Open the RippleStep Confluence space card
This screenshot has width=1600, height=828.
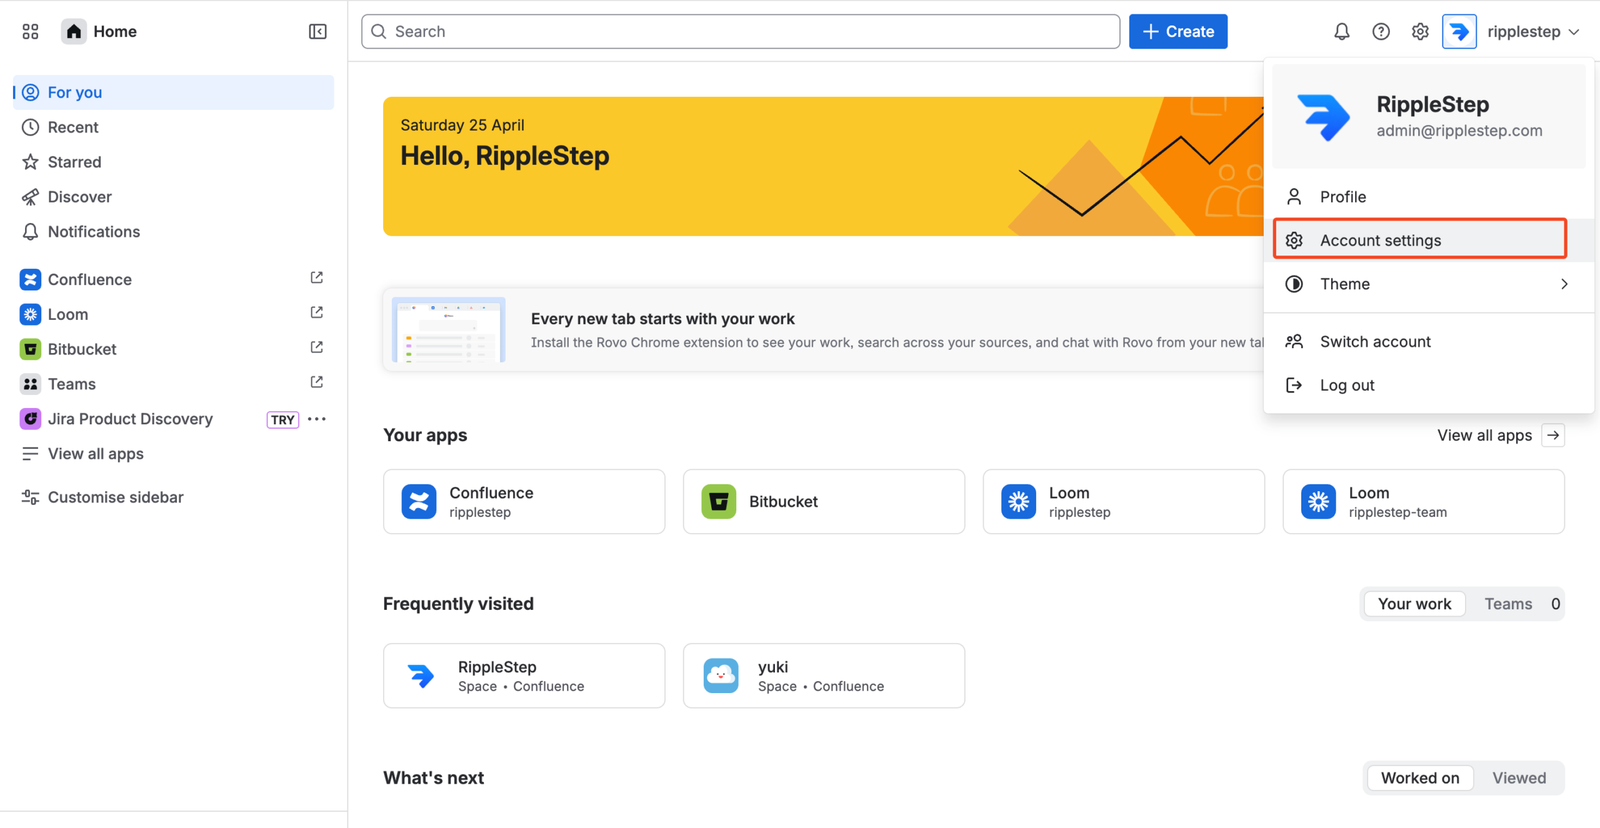(x=524, y=676)
